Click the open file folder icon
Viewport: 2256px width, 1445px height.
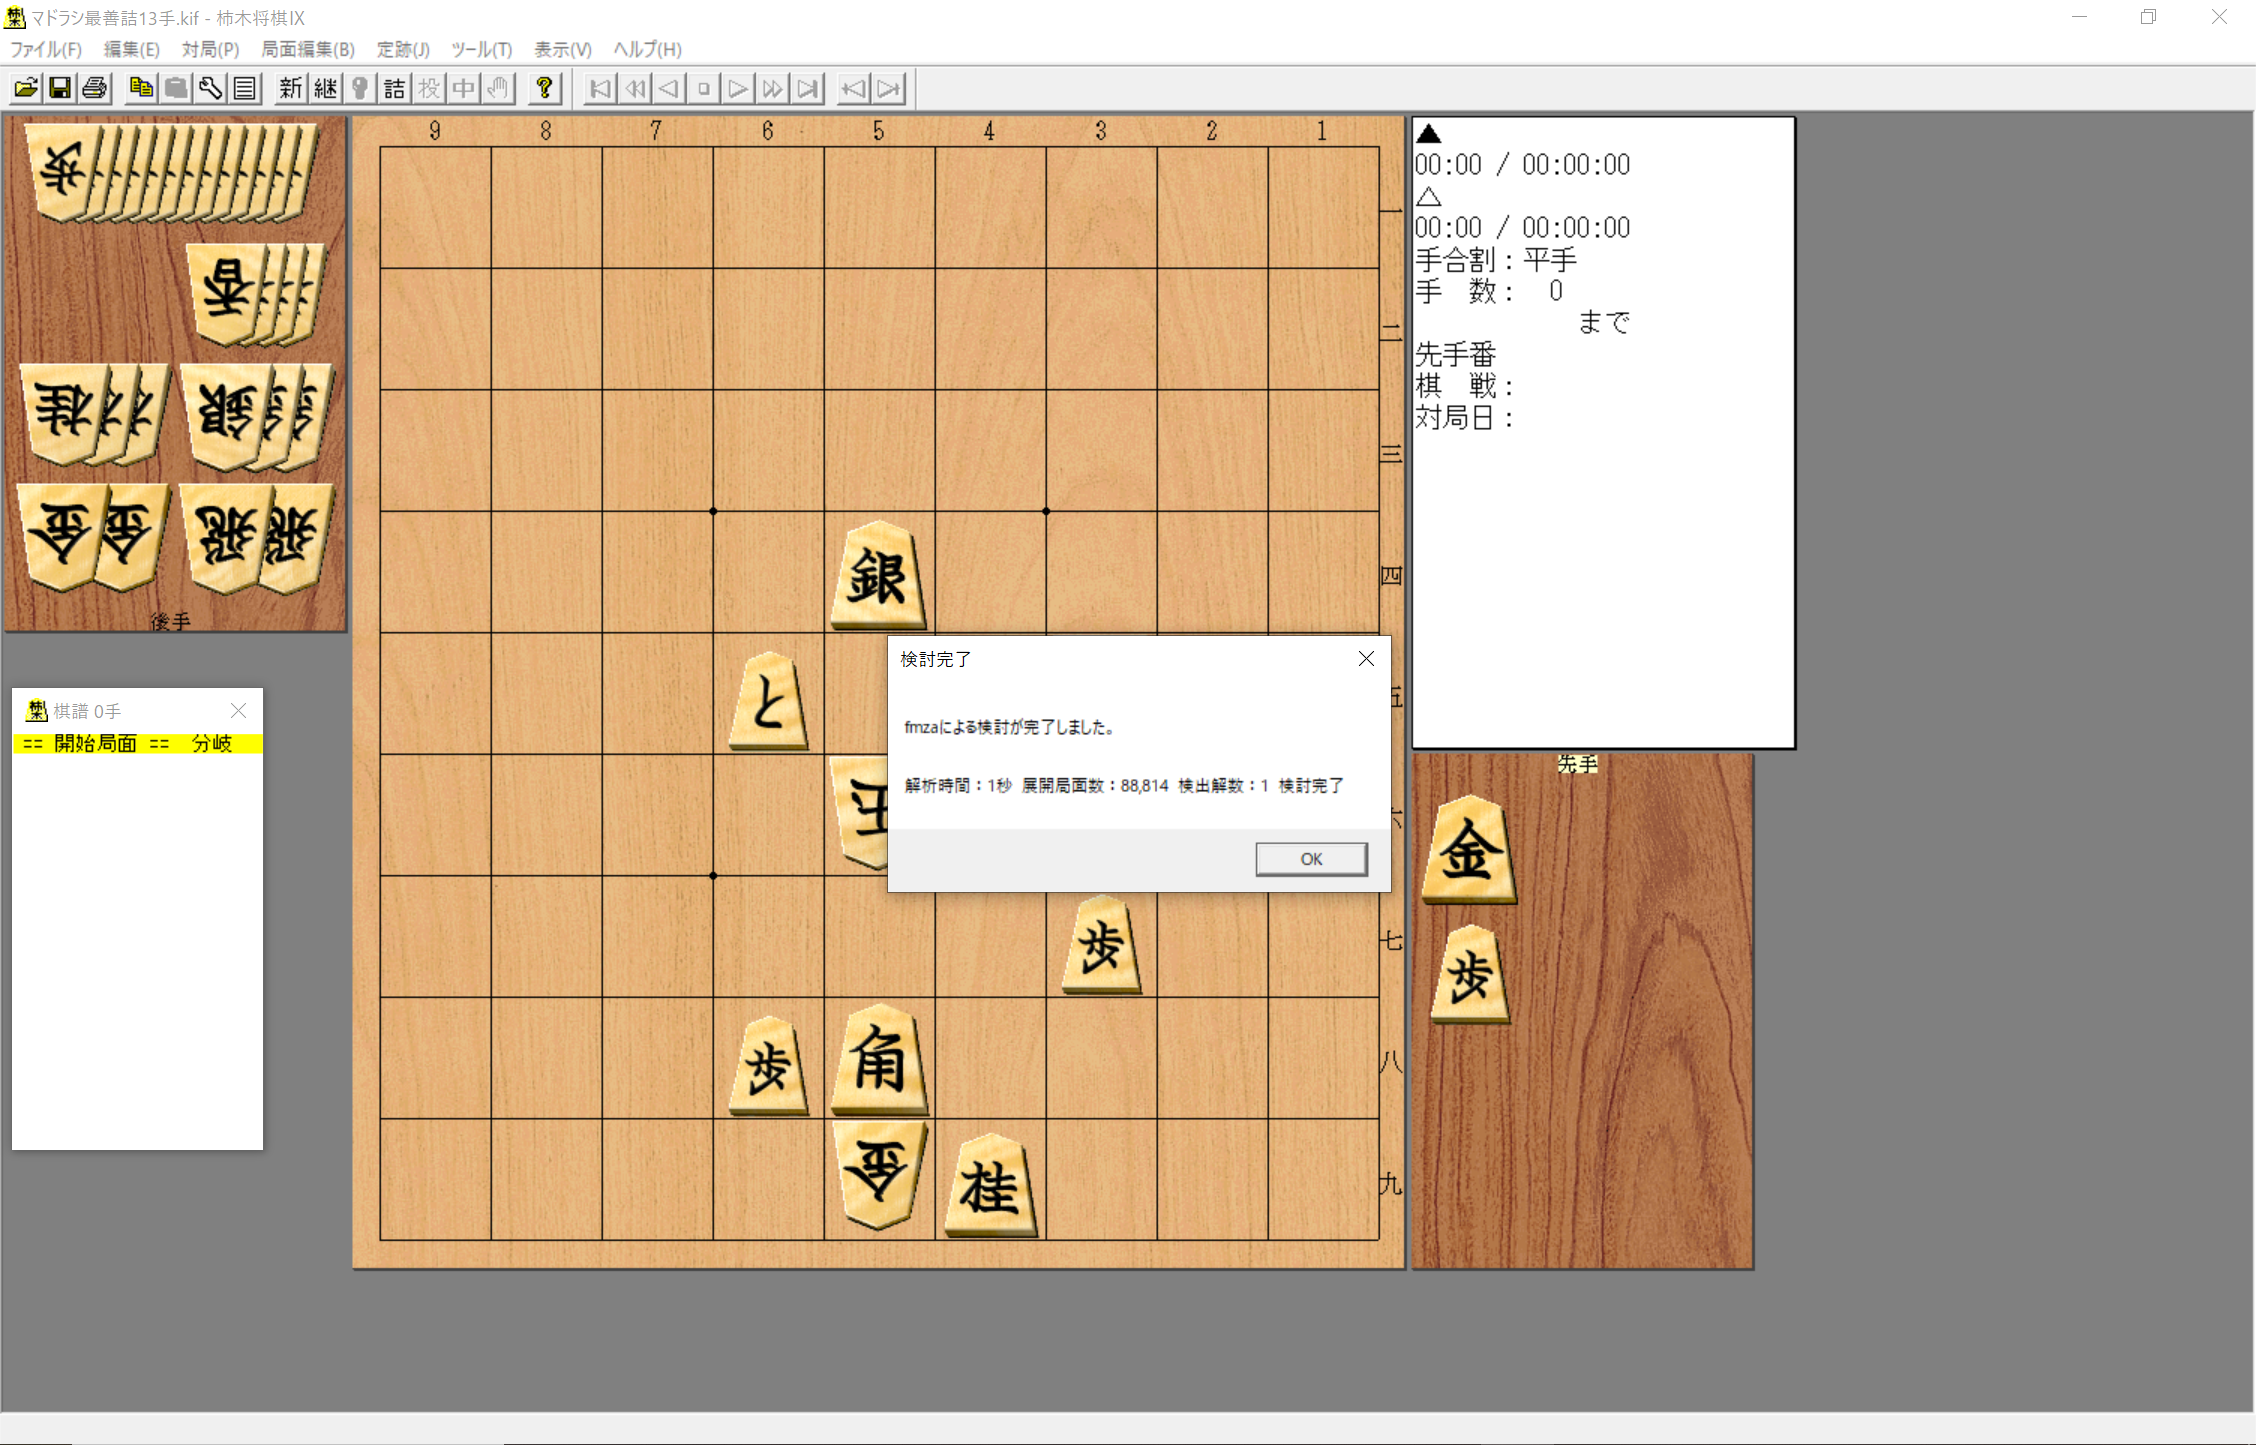(26, 88)
